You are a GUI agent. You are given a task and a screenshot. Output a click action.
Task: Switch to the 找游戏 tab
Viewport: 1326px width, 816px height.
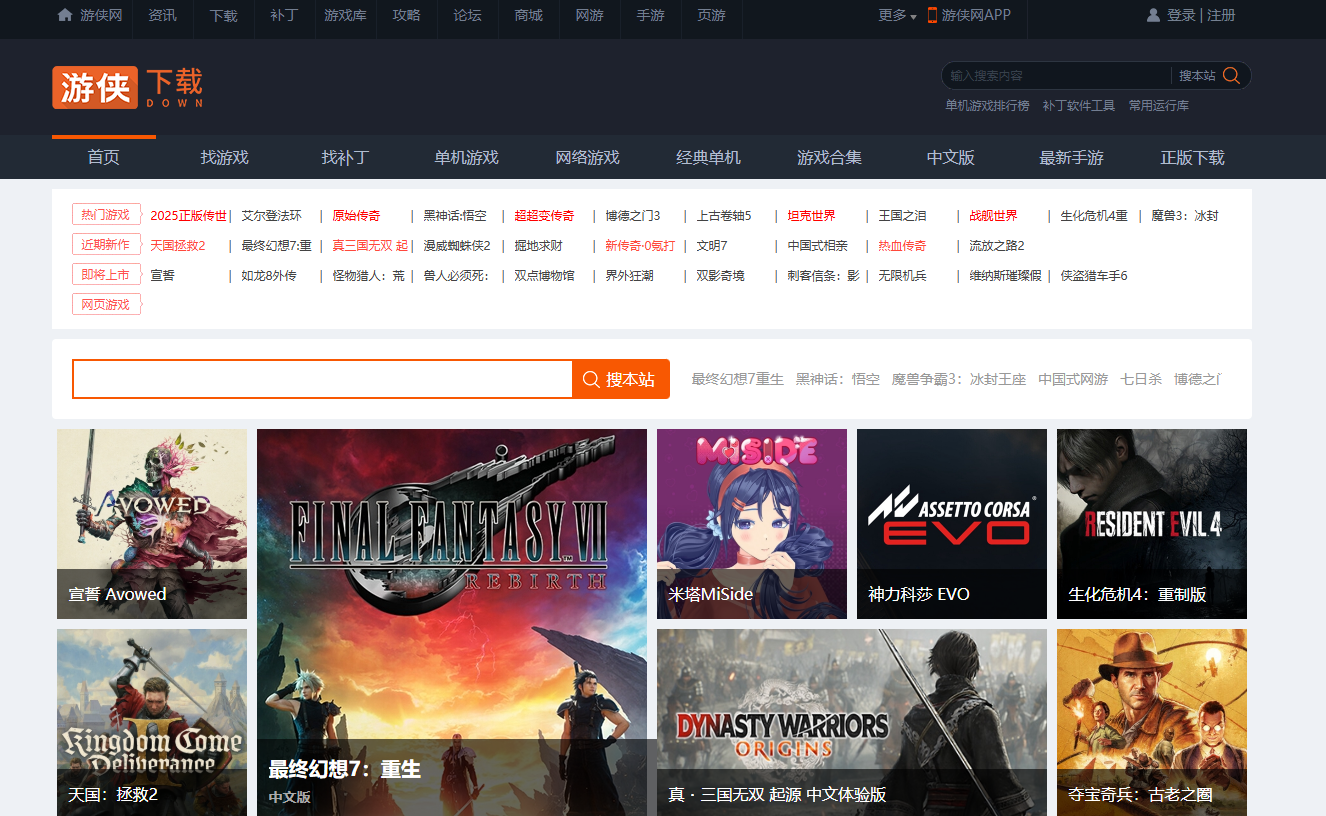[224, 157]
